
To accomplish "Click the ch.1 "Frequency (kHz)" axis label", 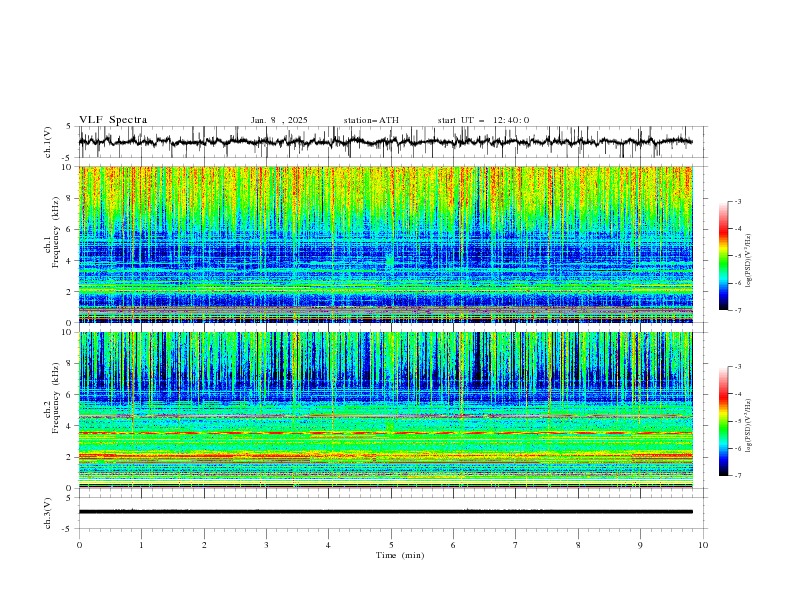I will 55,232.
